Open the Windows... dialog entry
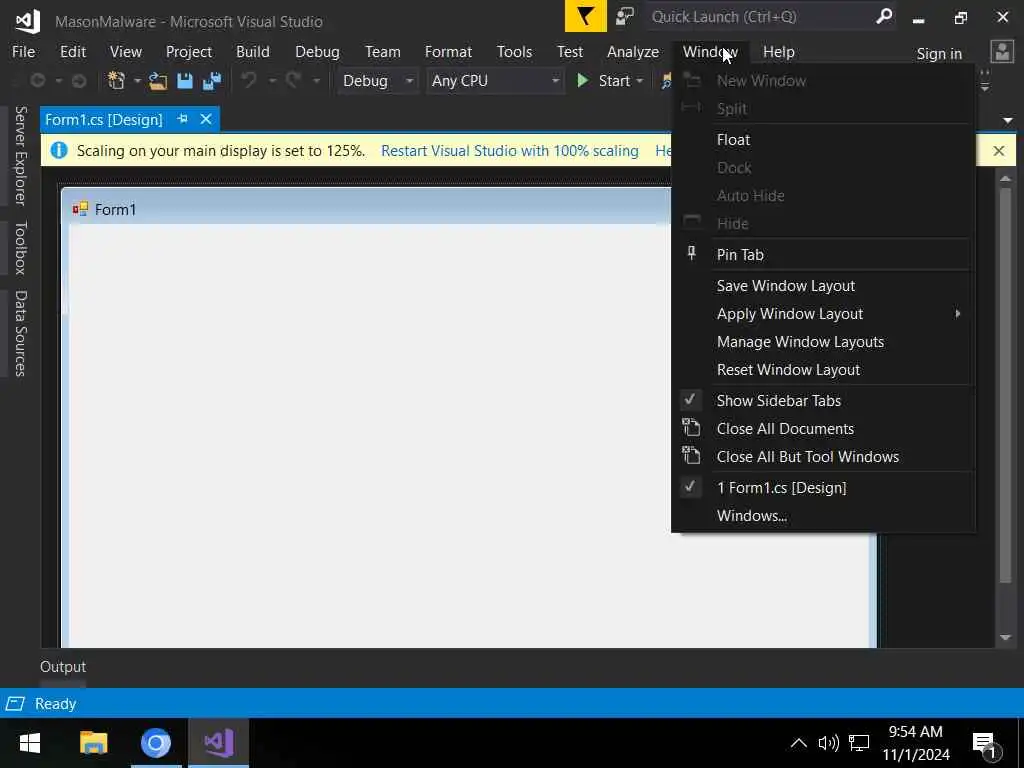 click(x=823, y=515)
